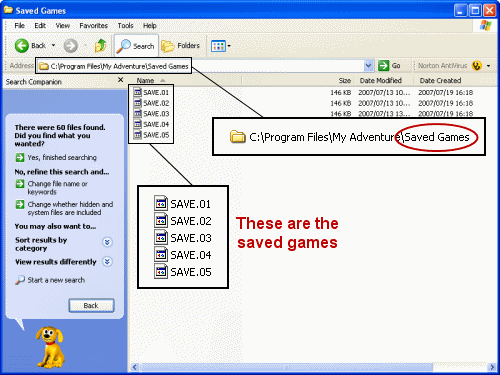
Task: Click the Up folder toolbar icon
Action: click(x=100, y=46)
